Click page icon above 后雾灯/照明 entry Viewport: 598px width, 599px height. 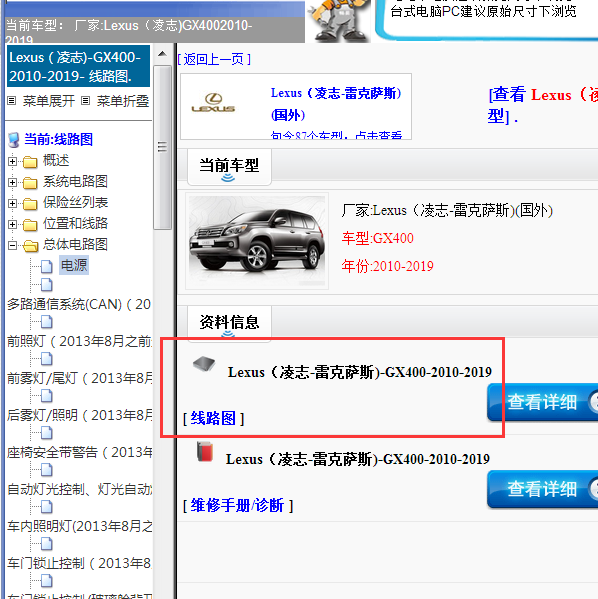(47, 396)
